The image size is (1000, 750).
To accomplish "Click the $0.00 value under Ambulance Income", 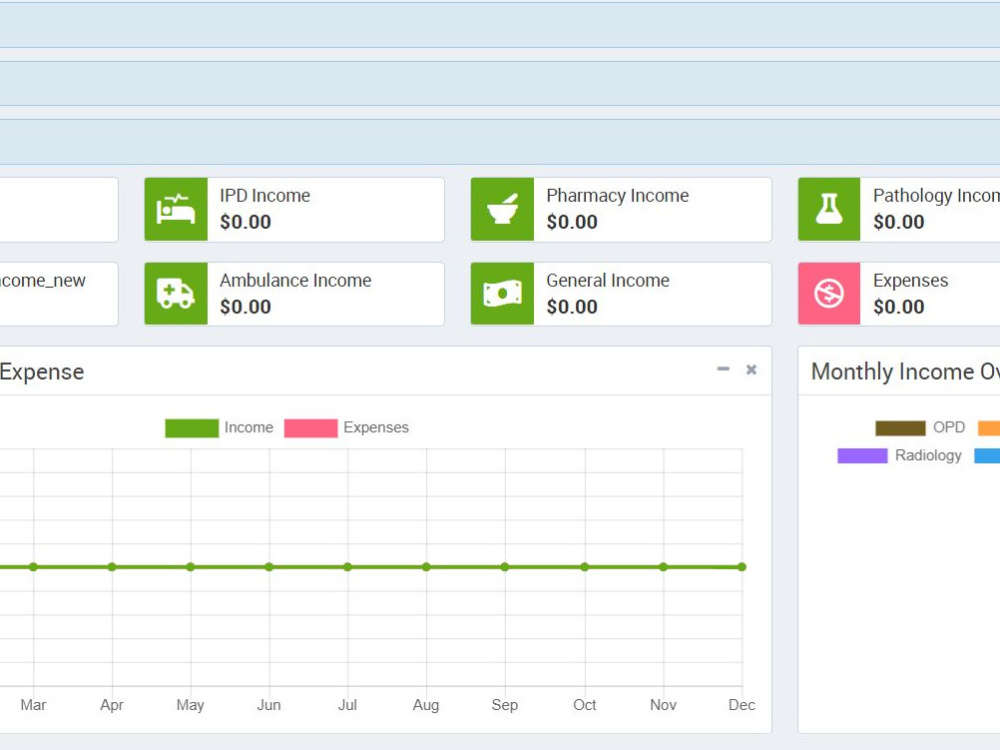I will click(x=246, y=307).
